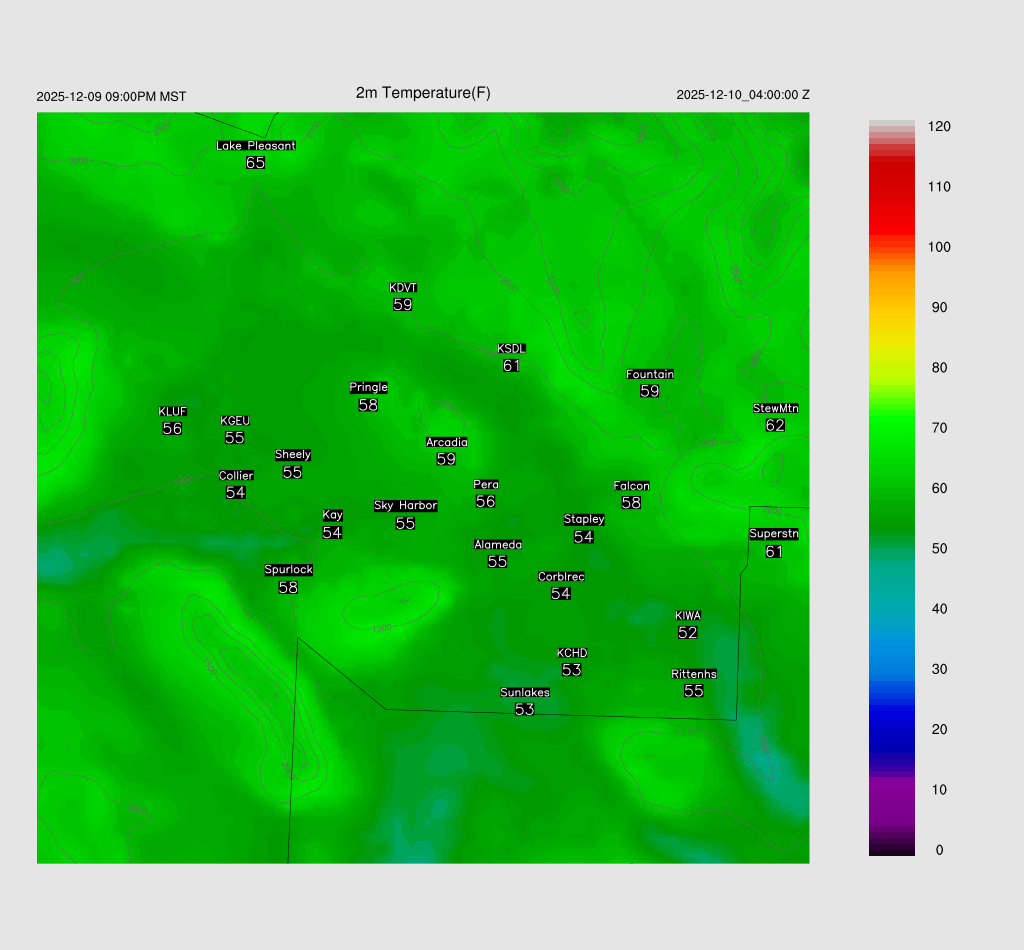Click the temperature value under Pringle

368,405
